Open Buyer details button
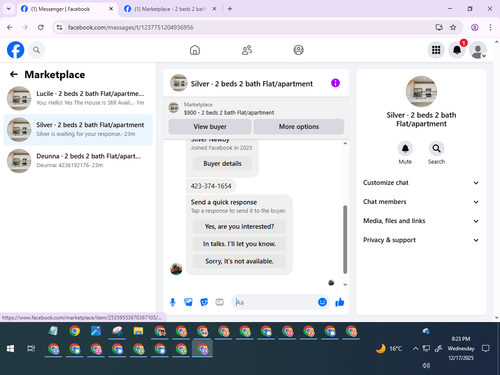Screen dimensions: 500x375 click(x=222, y=164)
